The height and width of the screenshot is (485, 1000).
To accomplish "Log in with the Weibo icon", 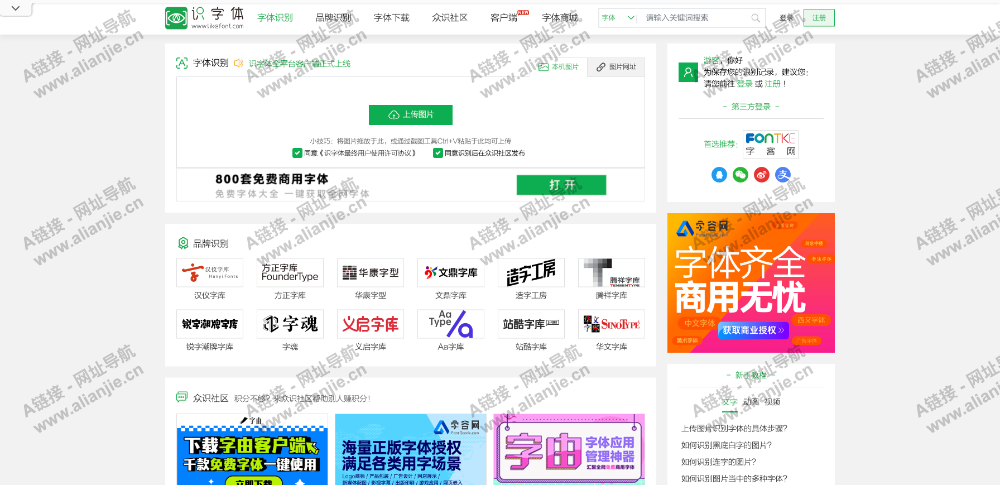I will (x=761, y=174).
